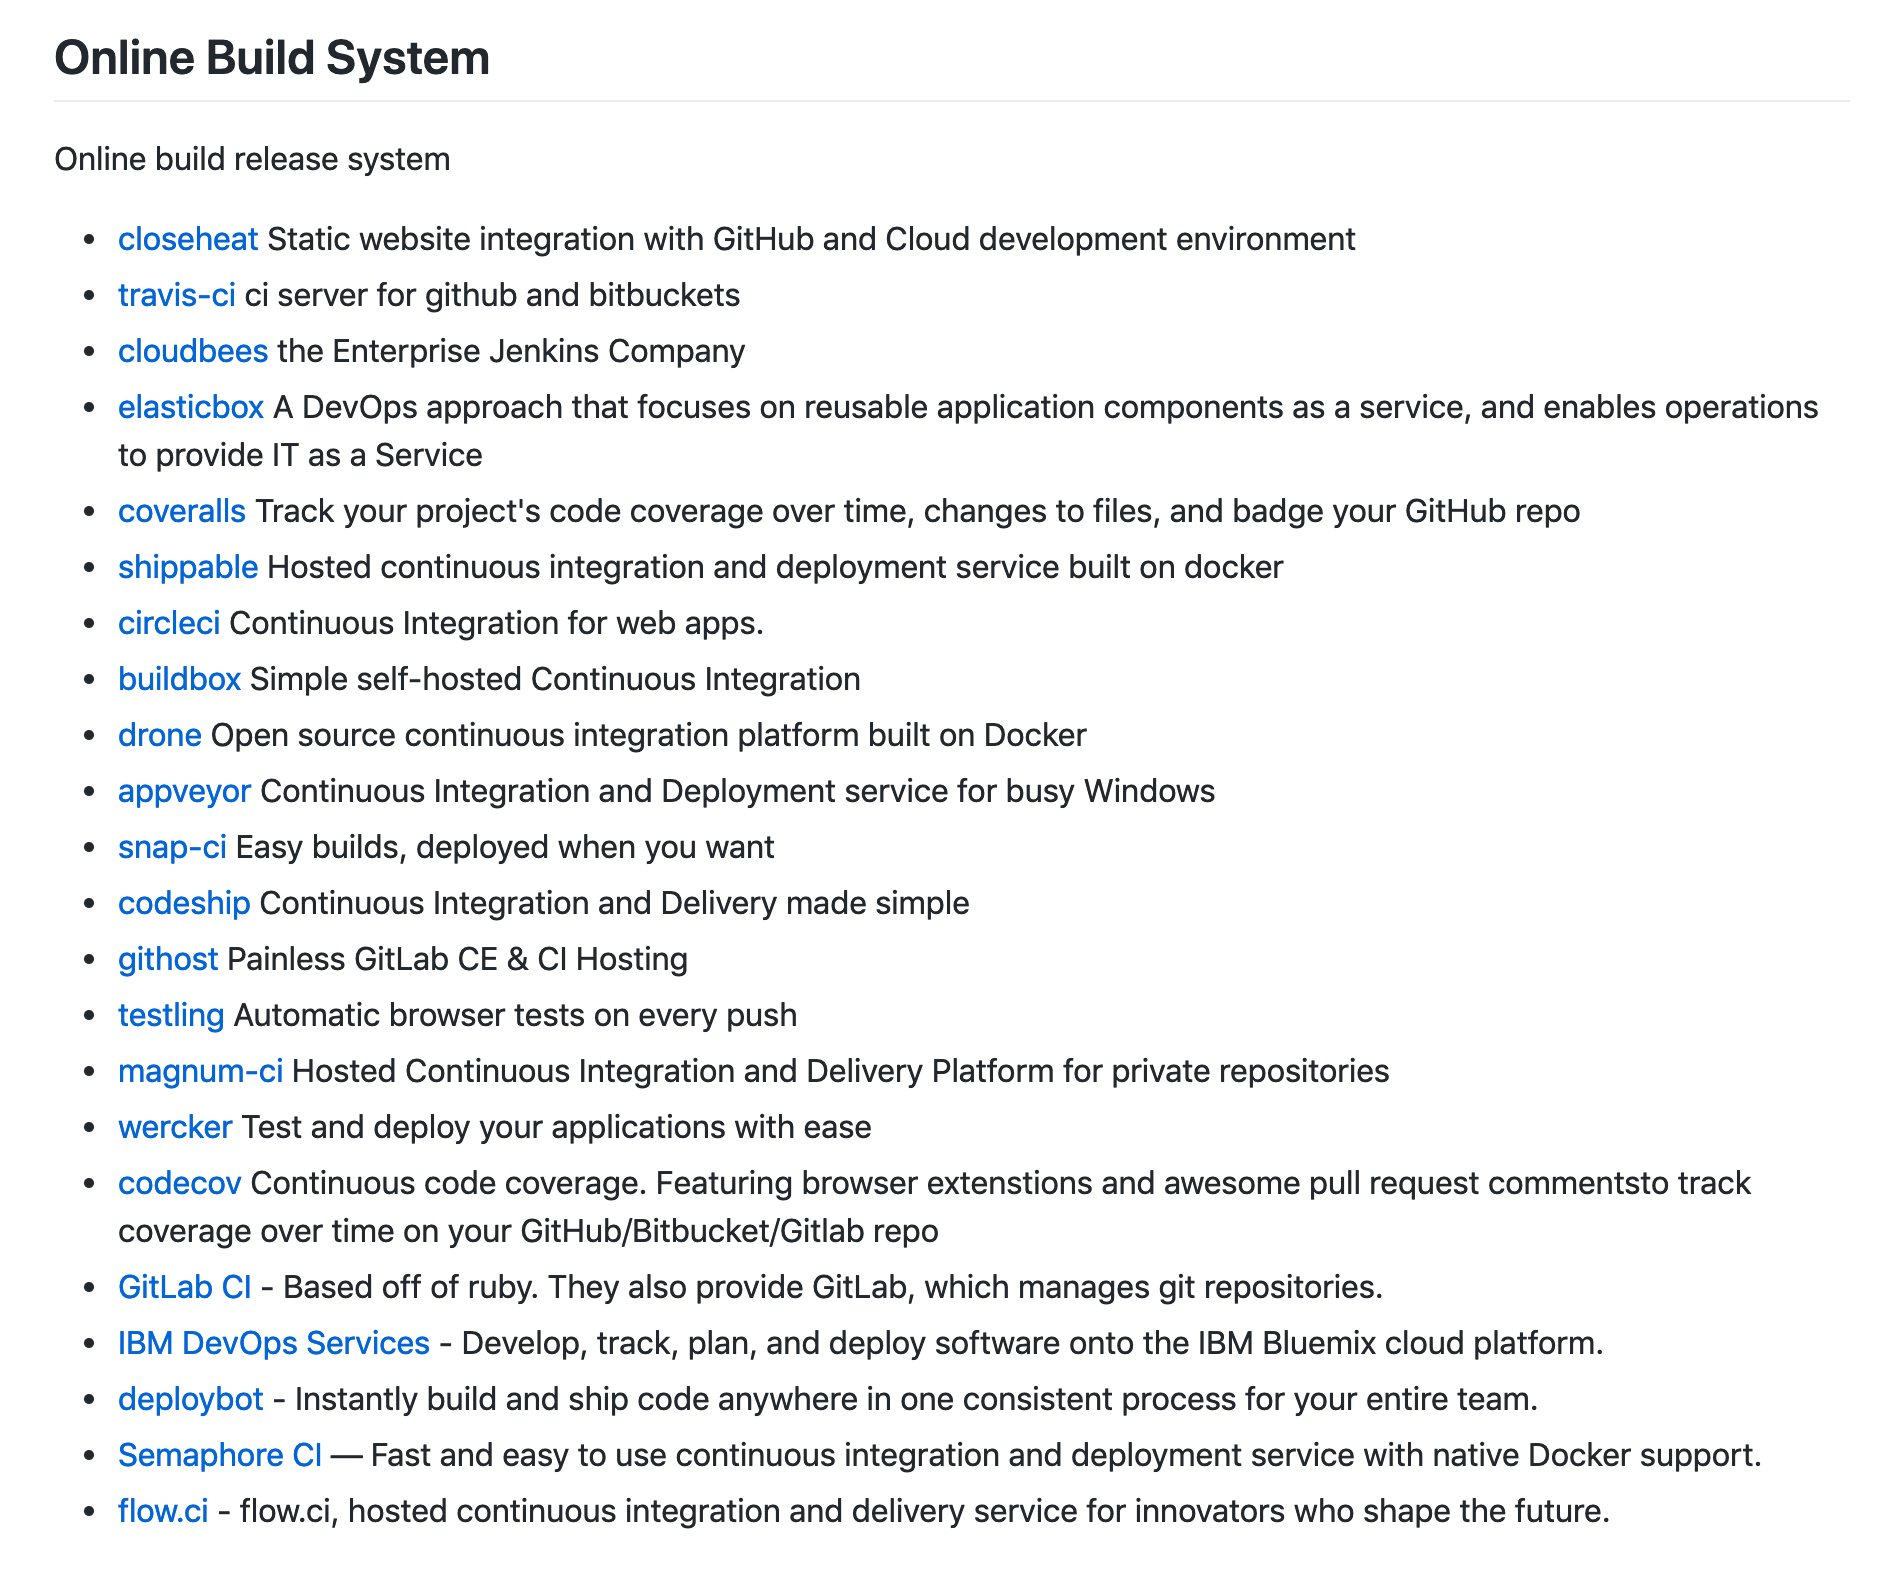Image resolution: width=1896 pixels, height=1588 pixels.
Task: Open the drone link
Action: tap(159, 735)
